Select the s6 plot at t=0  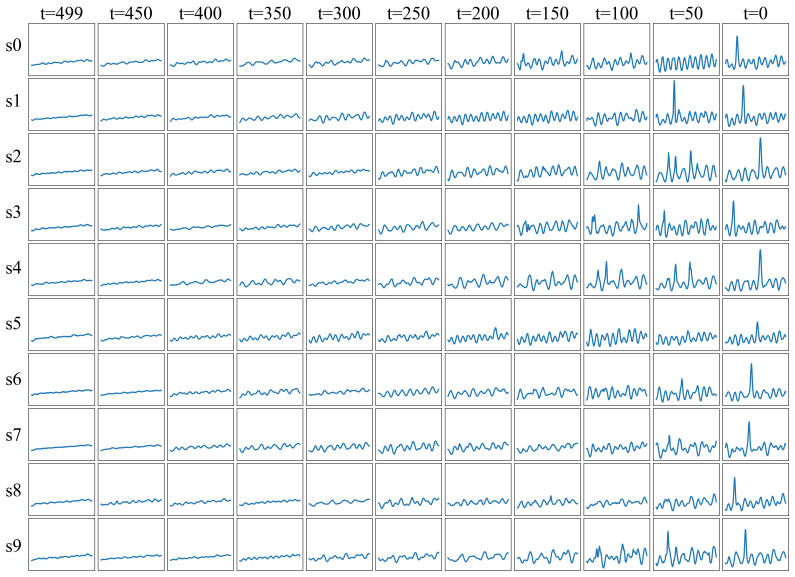click(755, 380)
